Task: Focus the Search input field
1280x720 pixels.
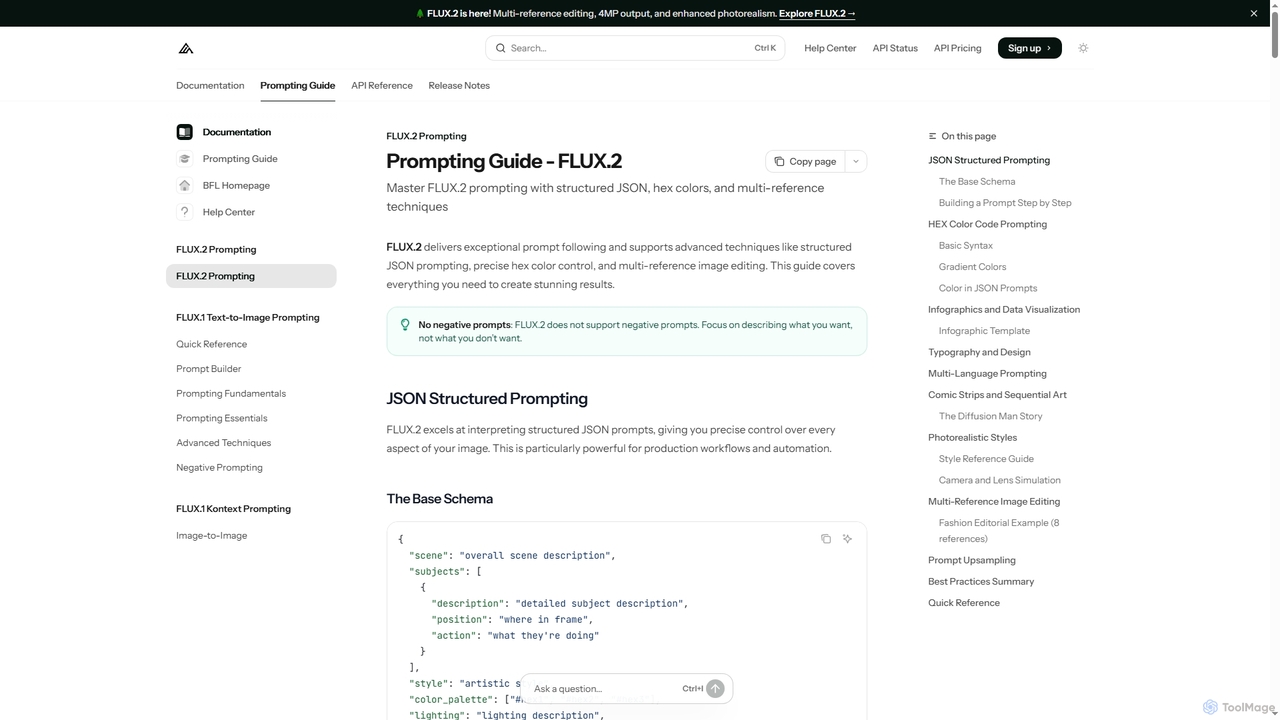Action: point(635,48)
